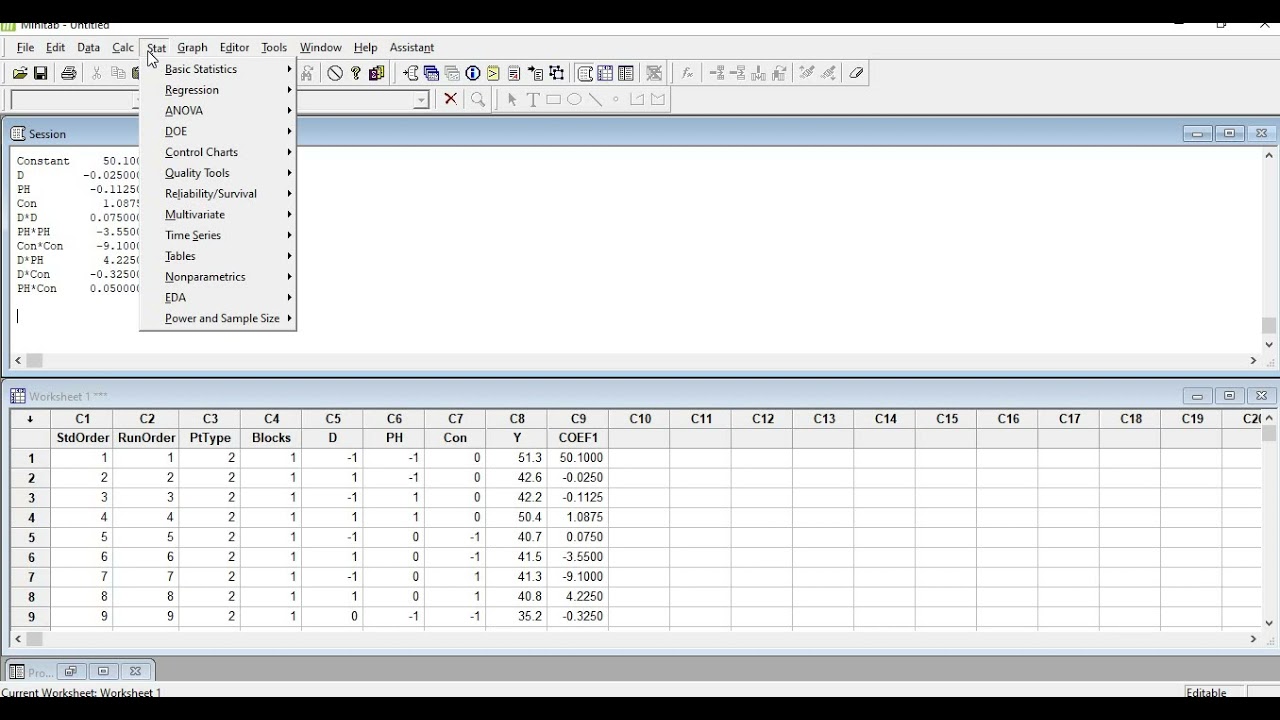1280x720 pixels.
Task: Show the Session folder toolbar icon
Action: click(x=410, y=73)
